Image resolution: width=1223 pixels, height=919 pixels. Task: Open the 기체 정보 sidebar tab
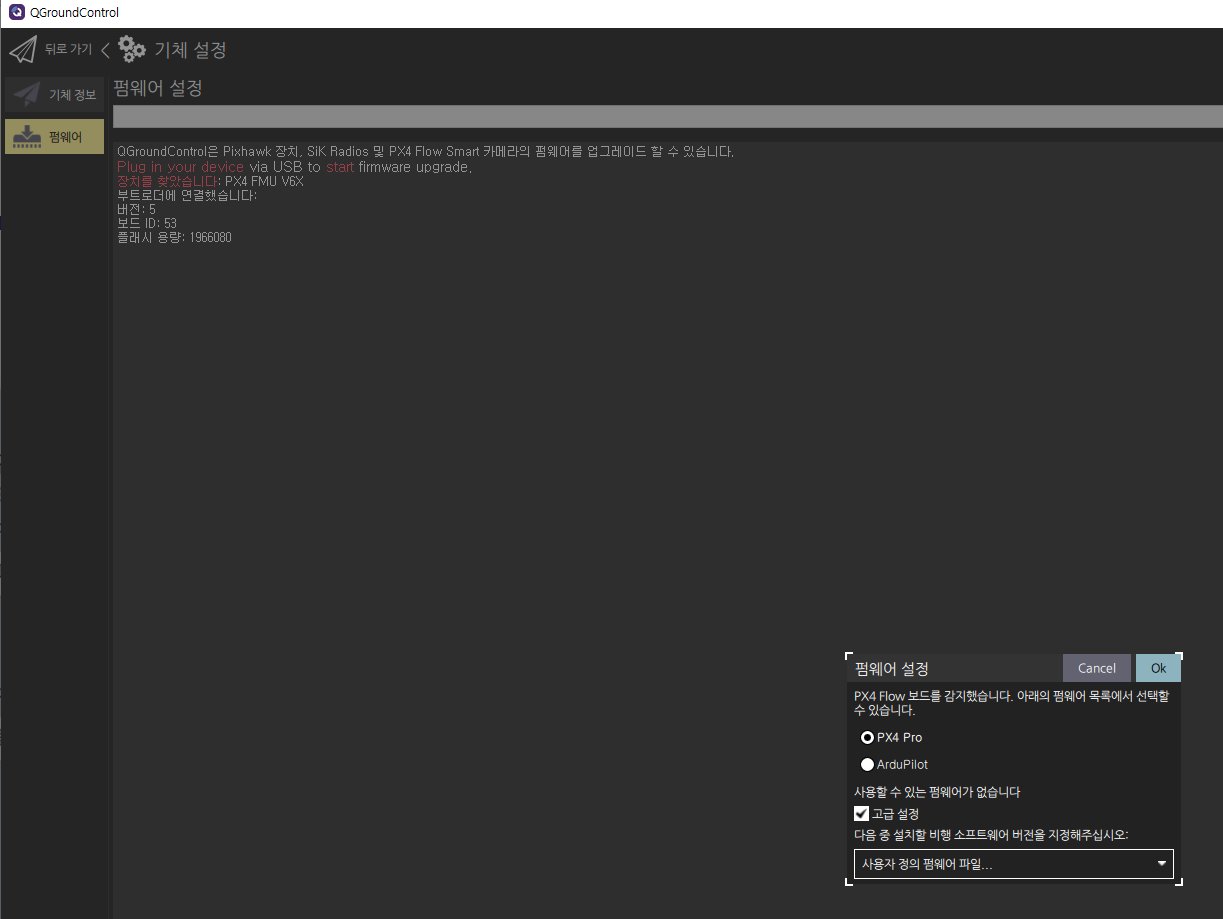tap(55, 95)
